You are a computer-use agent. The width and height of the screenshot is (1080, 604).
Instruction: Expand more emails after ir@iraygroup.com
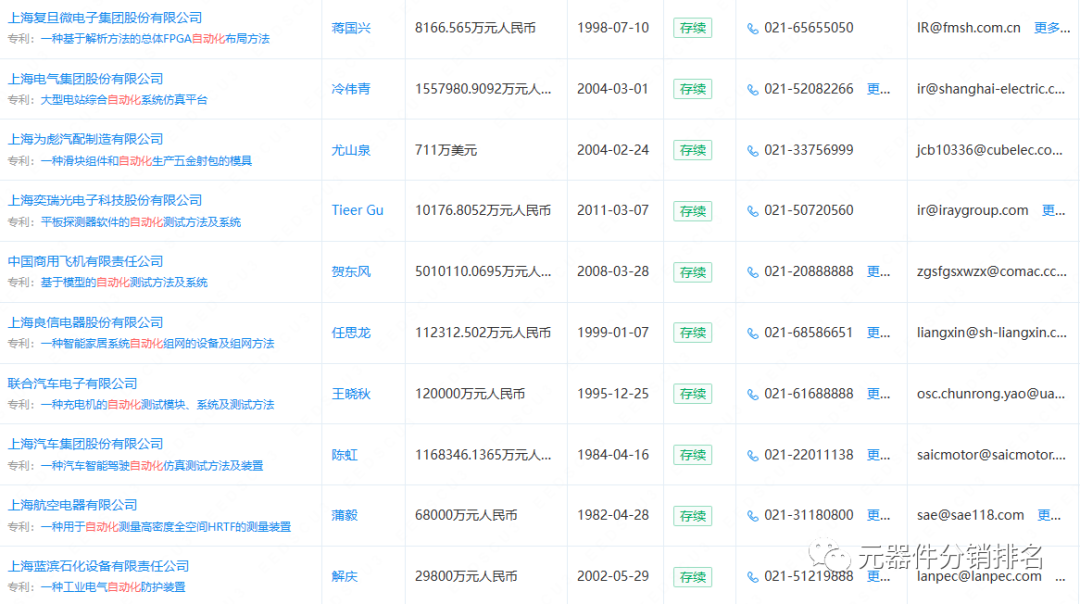point(1053,210)
